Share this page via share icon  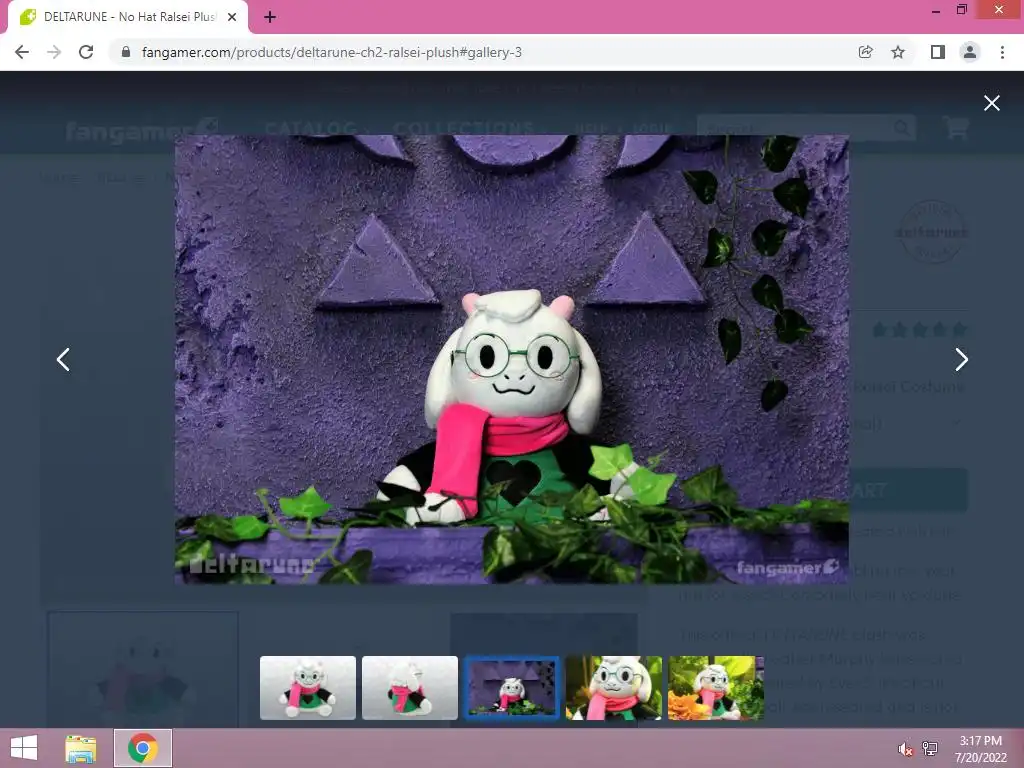[866, 52]
